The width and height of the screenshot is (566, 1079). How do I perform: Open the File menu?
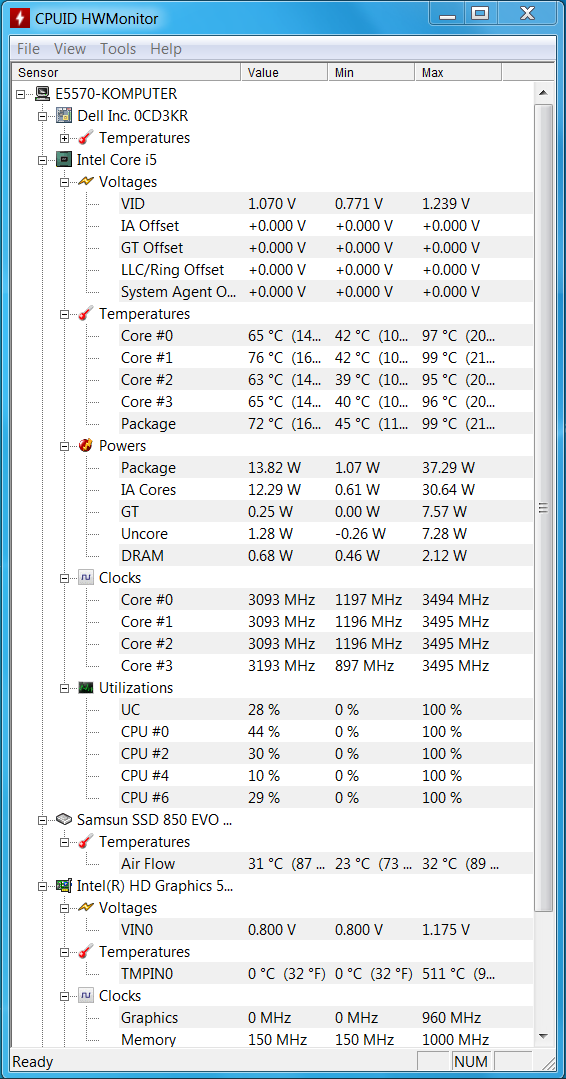point(28,49)
